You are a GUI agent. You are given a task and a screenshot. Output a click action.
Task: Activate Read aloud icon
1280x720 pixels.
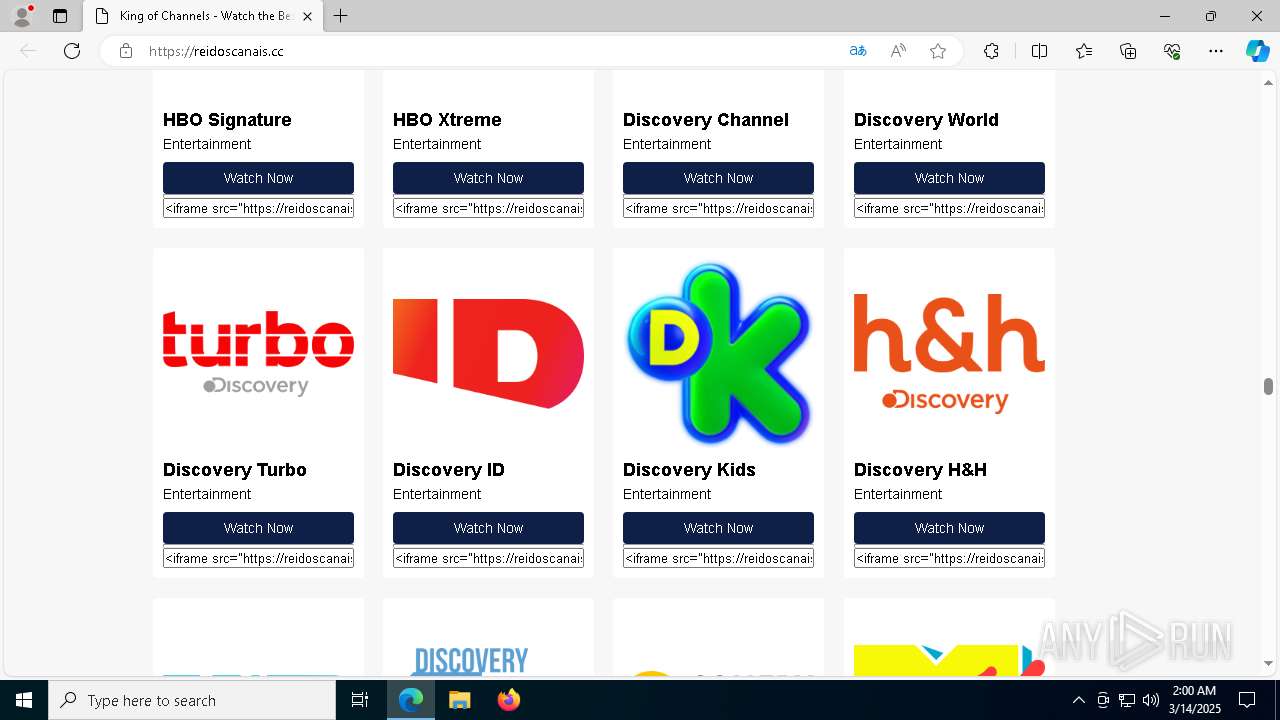click(898, 51)
